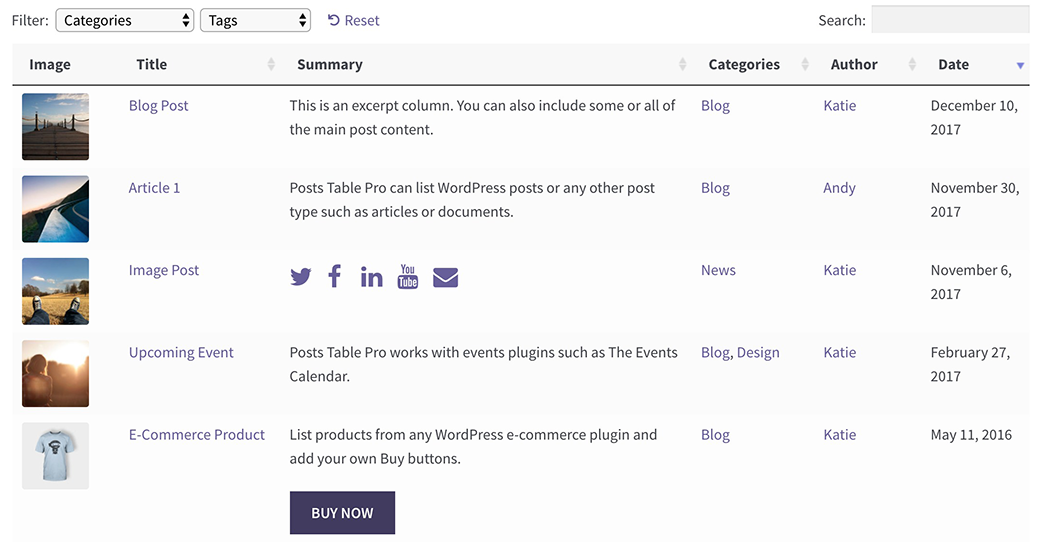Click the email envelope icon

[x=445, y=277]
